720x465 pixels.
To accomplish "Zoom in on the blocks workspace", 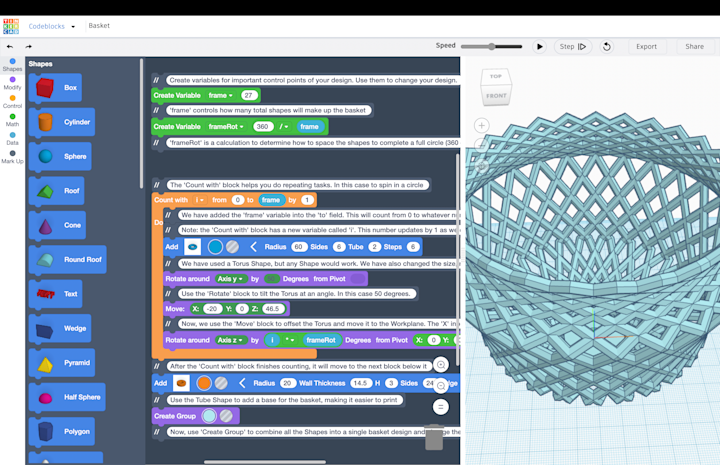I will coord(441,366).
